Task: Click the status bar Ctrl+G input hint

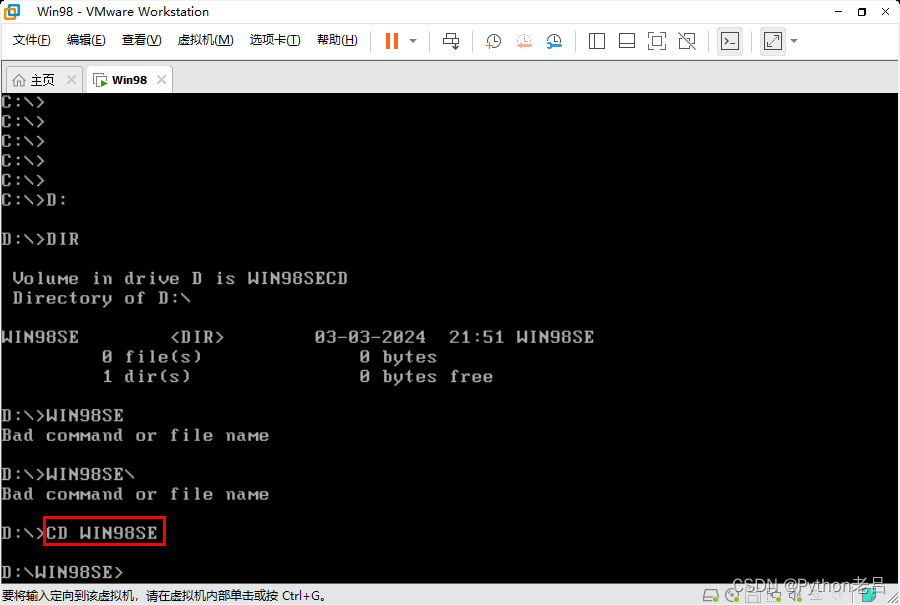Action: pos(164,596)
